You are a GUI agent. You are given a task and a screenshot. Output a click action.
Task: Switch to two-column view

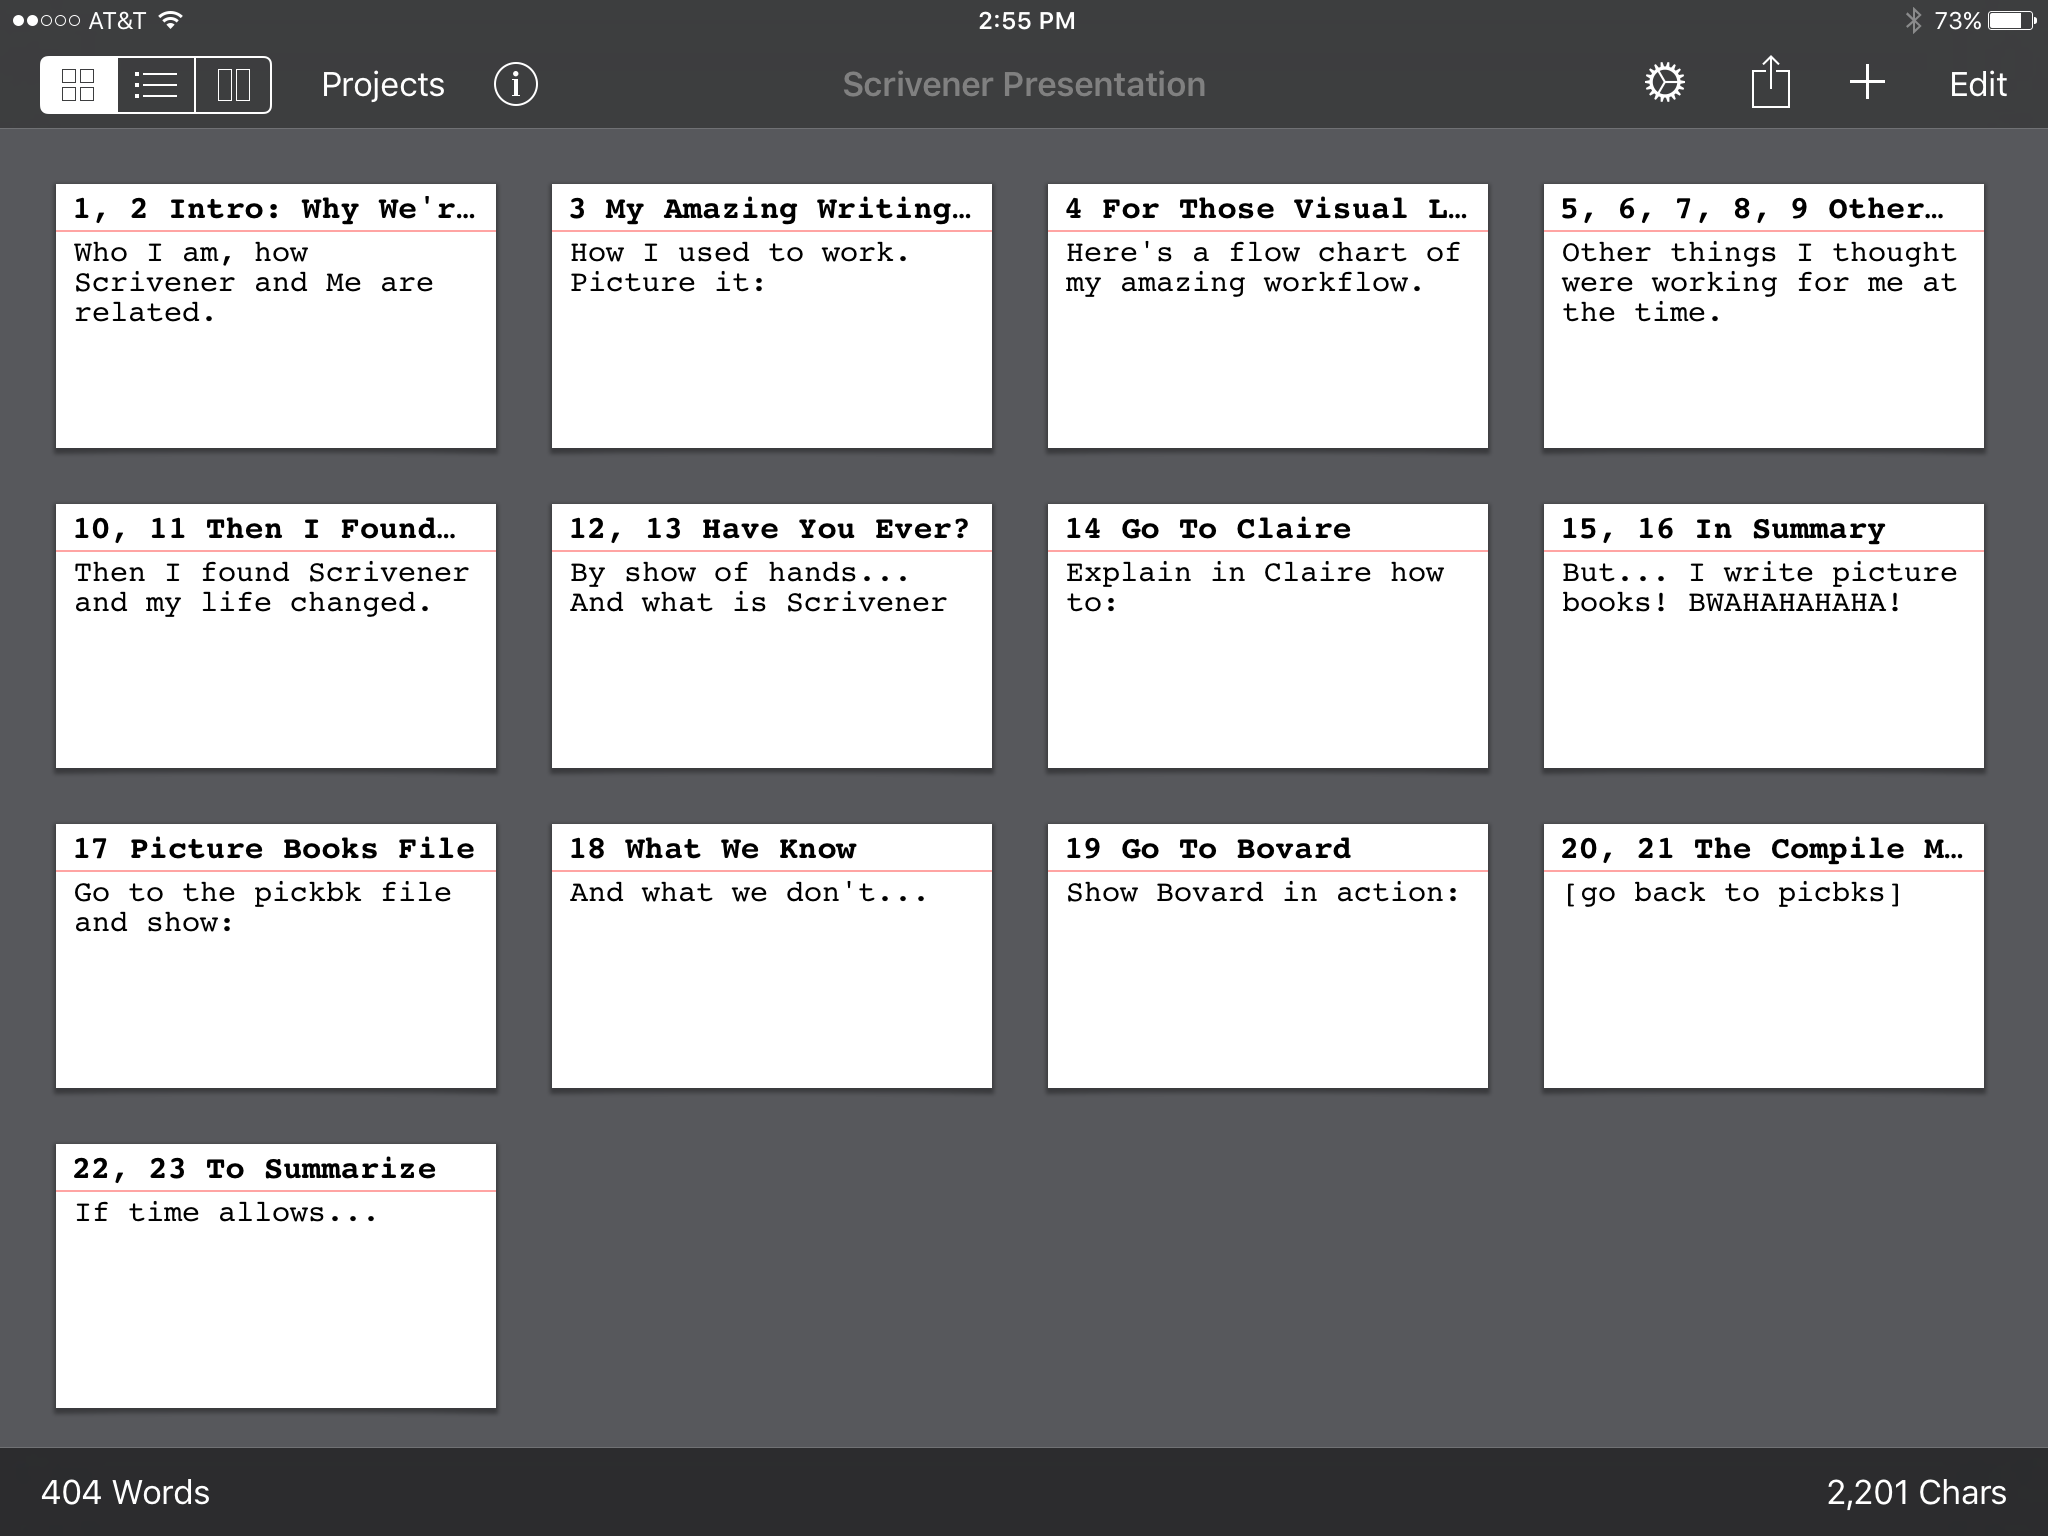tap(233, 85)
